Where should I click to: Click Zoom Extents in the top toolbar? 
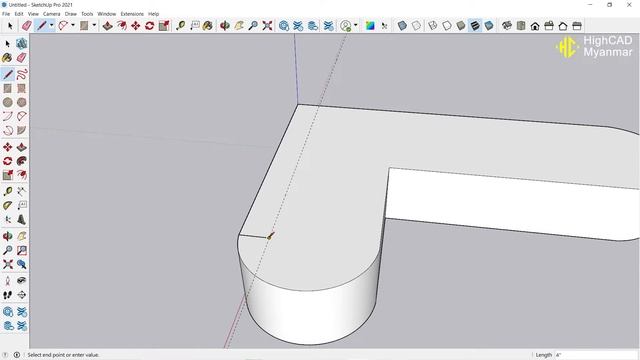pos(267,26)
